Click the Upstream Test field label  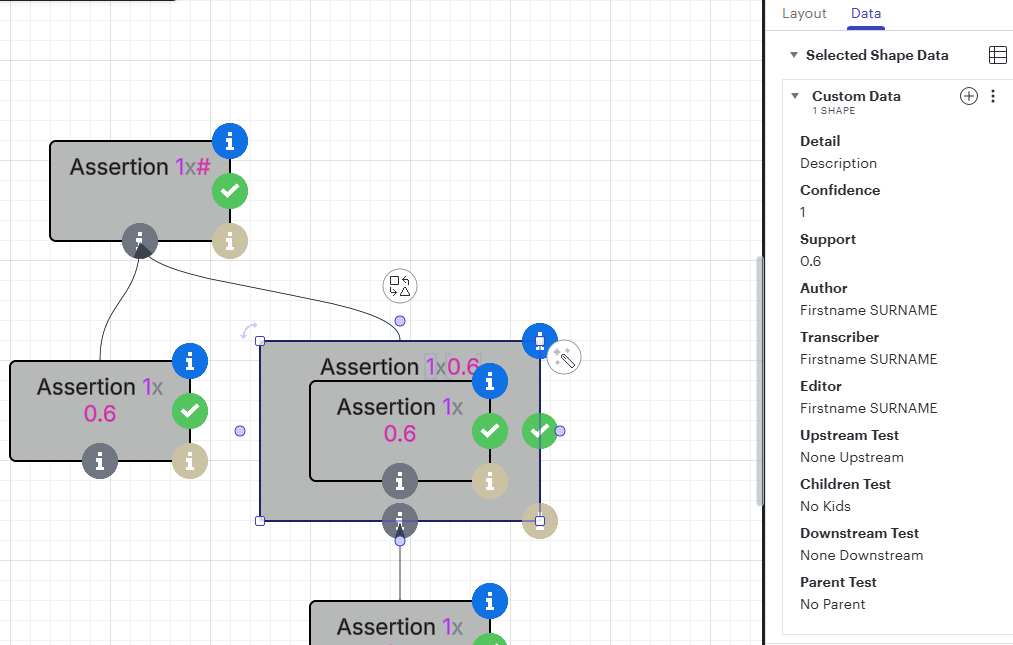pos(850,436)
